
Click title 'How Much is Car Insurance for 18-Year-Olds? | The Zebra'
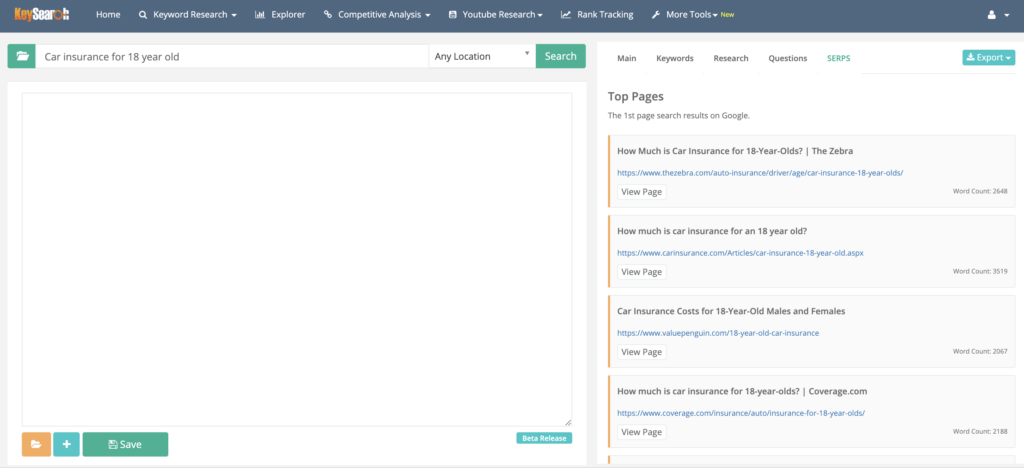(735, 151)
